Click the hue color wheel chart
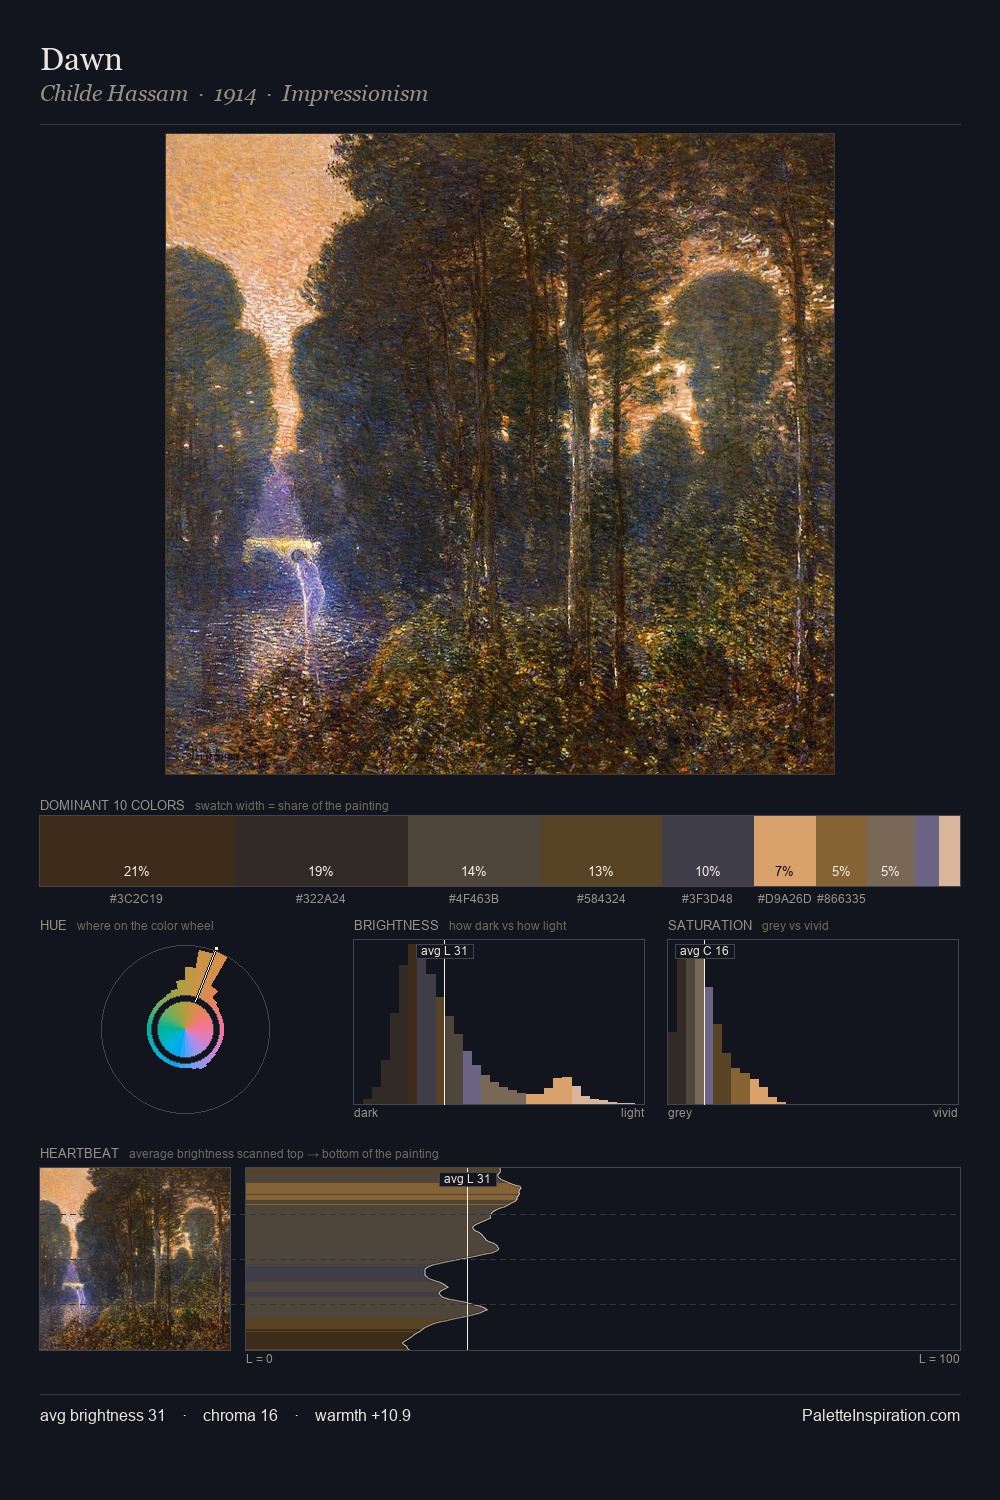The height and width of the screenshot is (1500, 1000). pos(185,1029)
